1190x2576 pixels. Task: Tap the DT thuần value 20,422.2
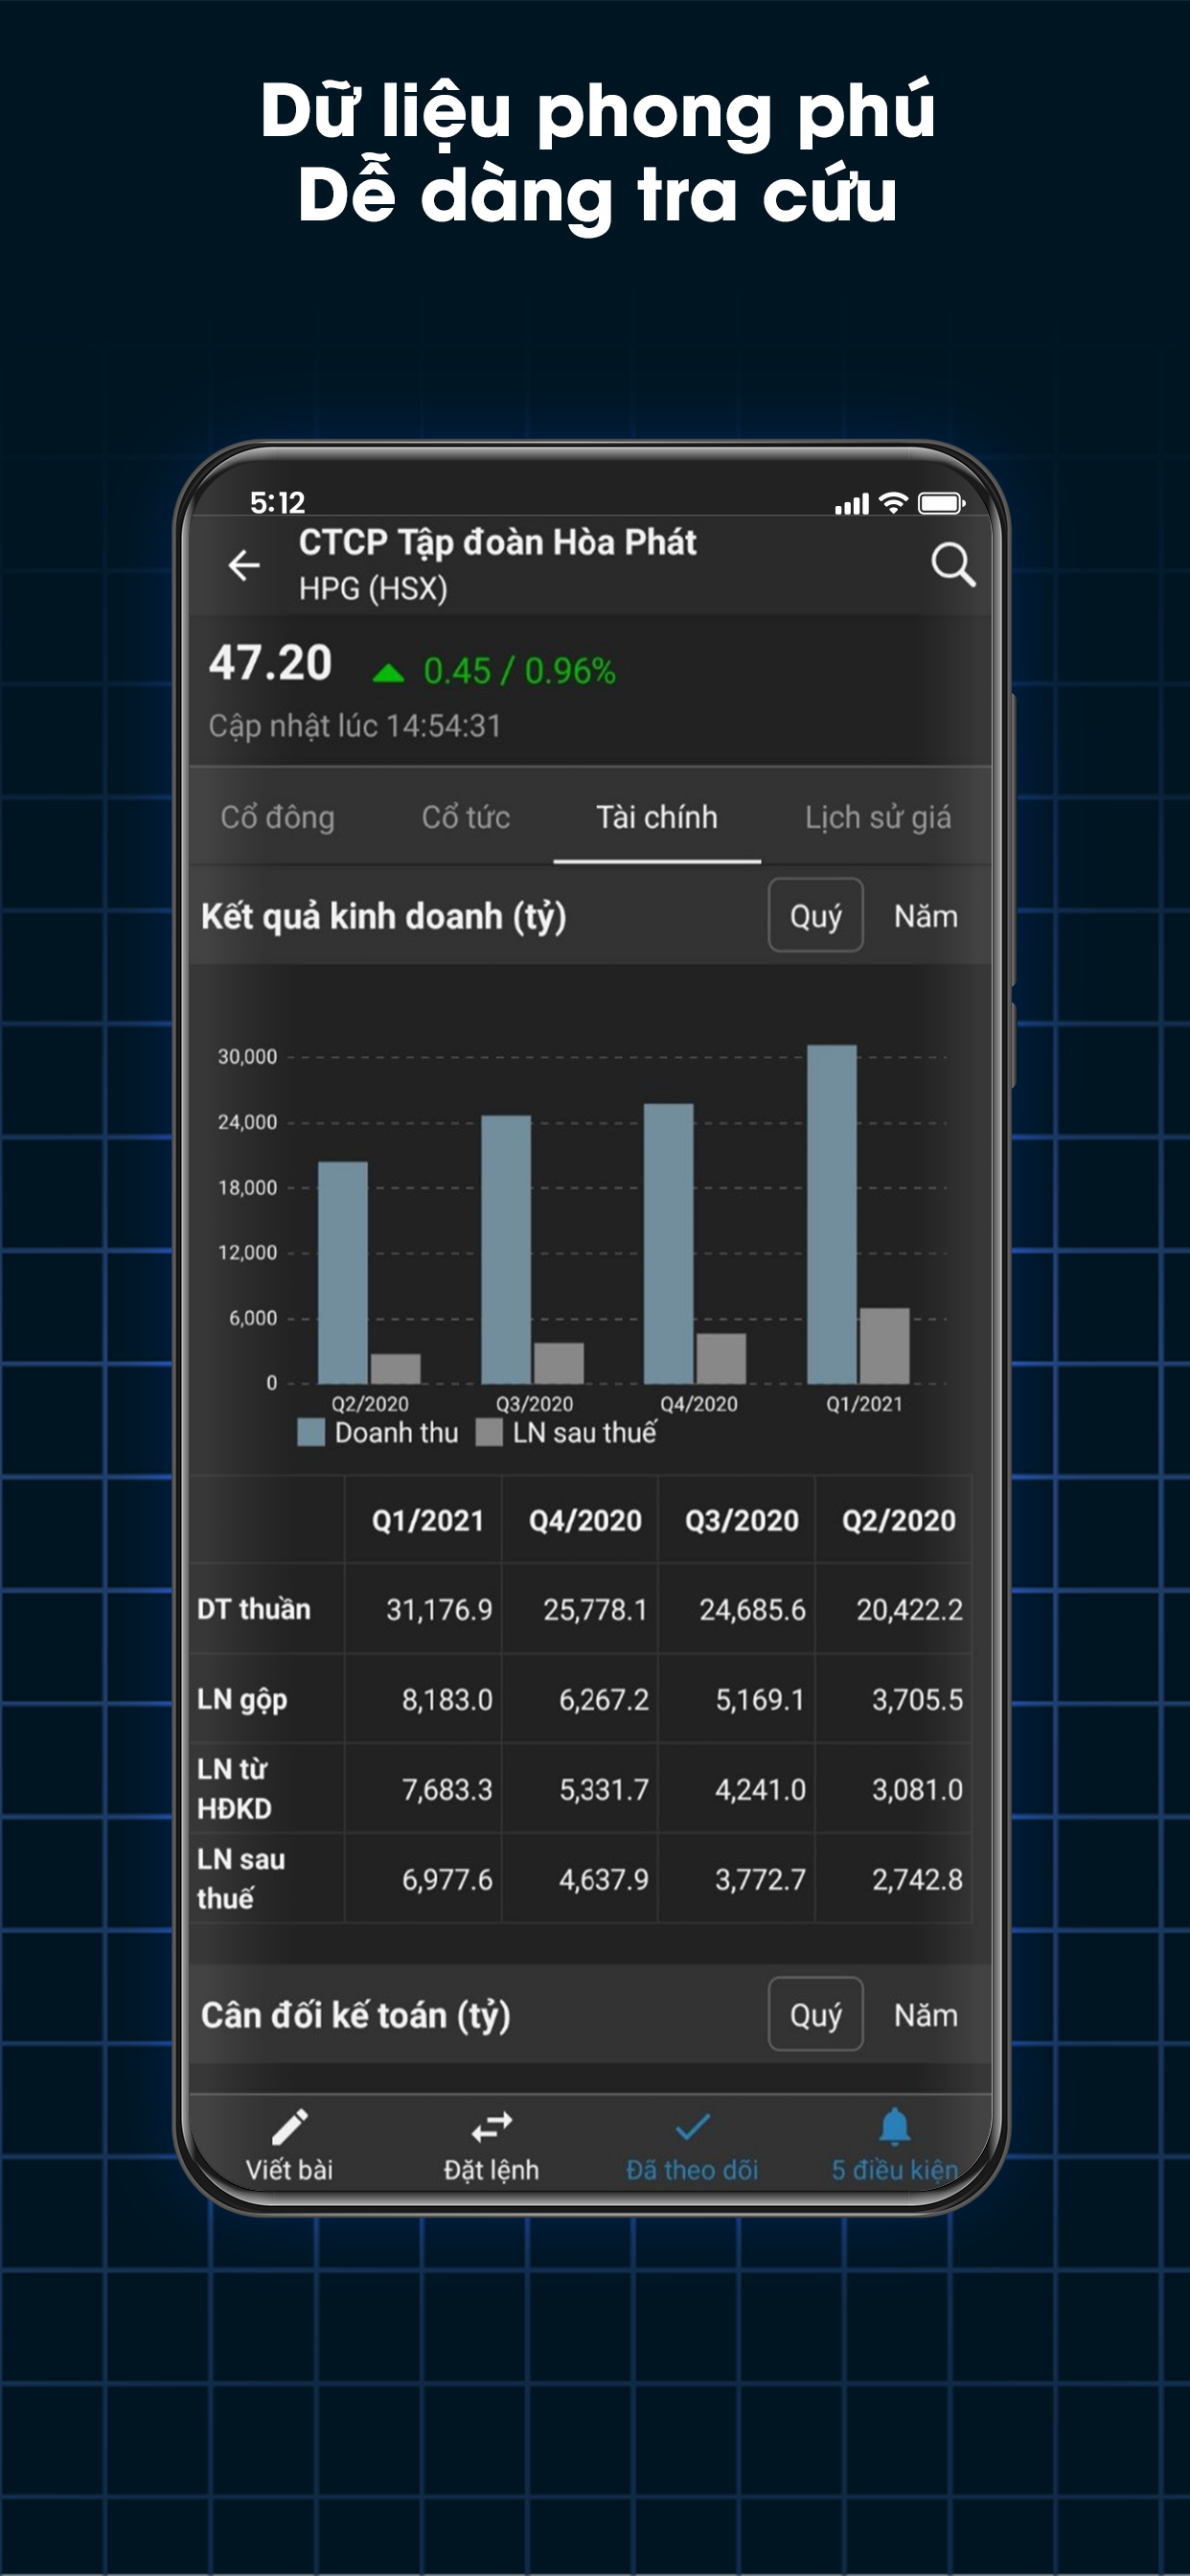pyautogui.click(x=909, y=1609)
